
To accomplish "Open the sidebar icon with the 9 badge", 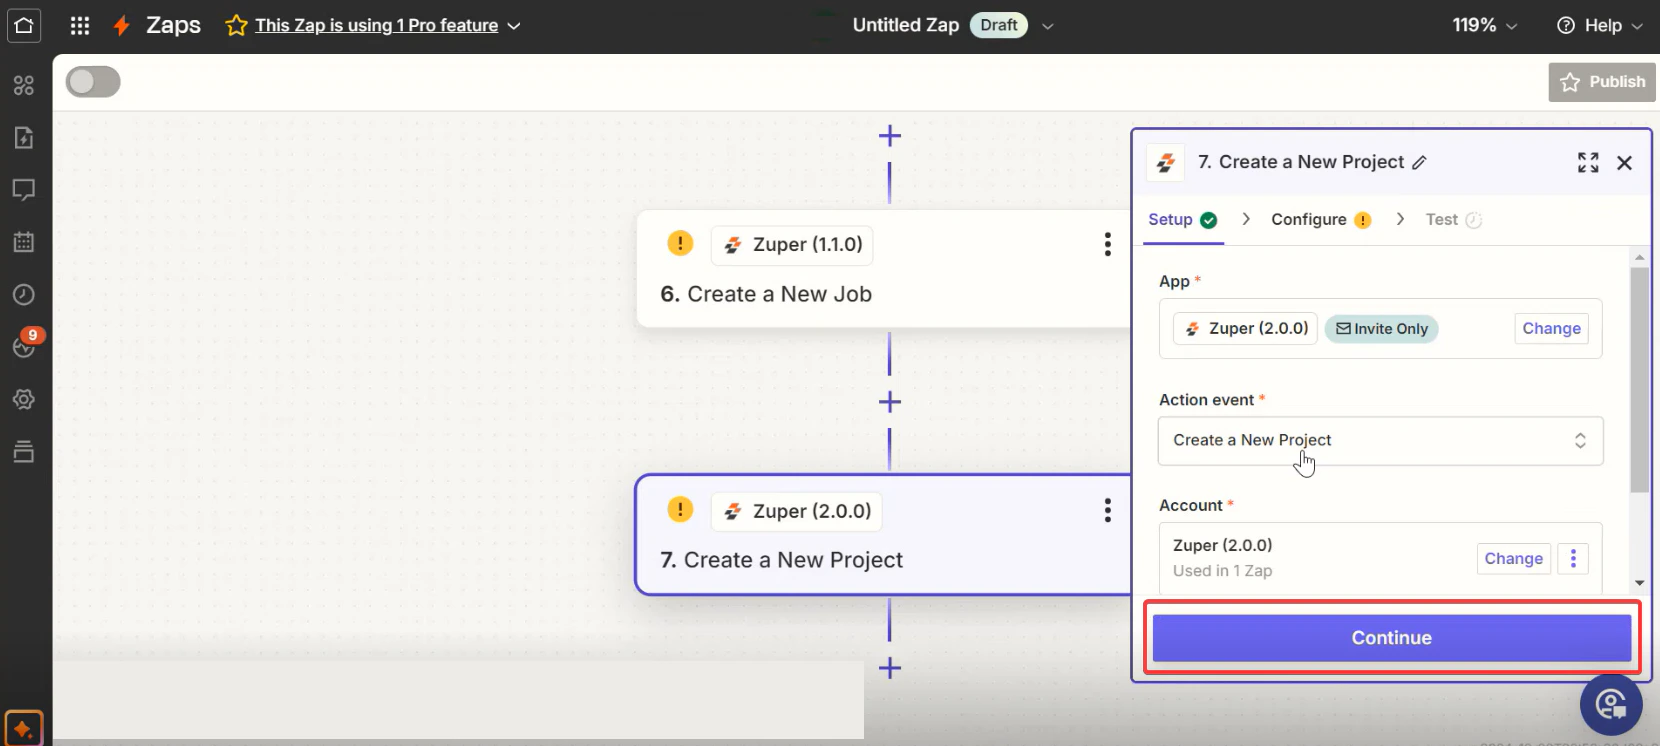I will click(x=24, y=345).
